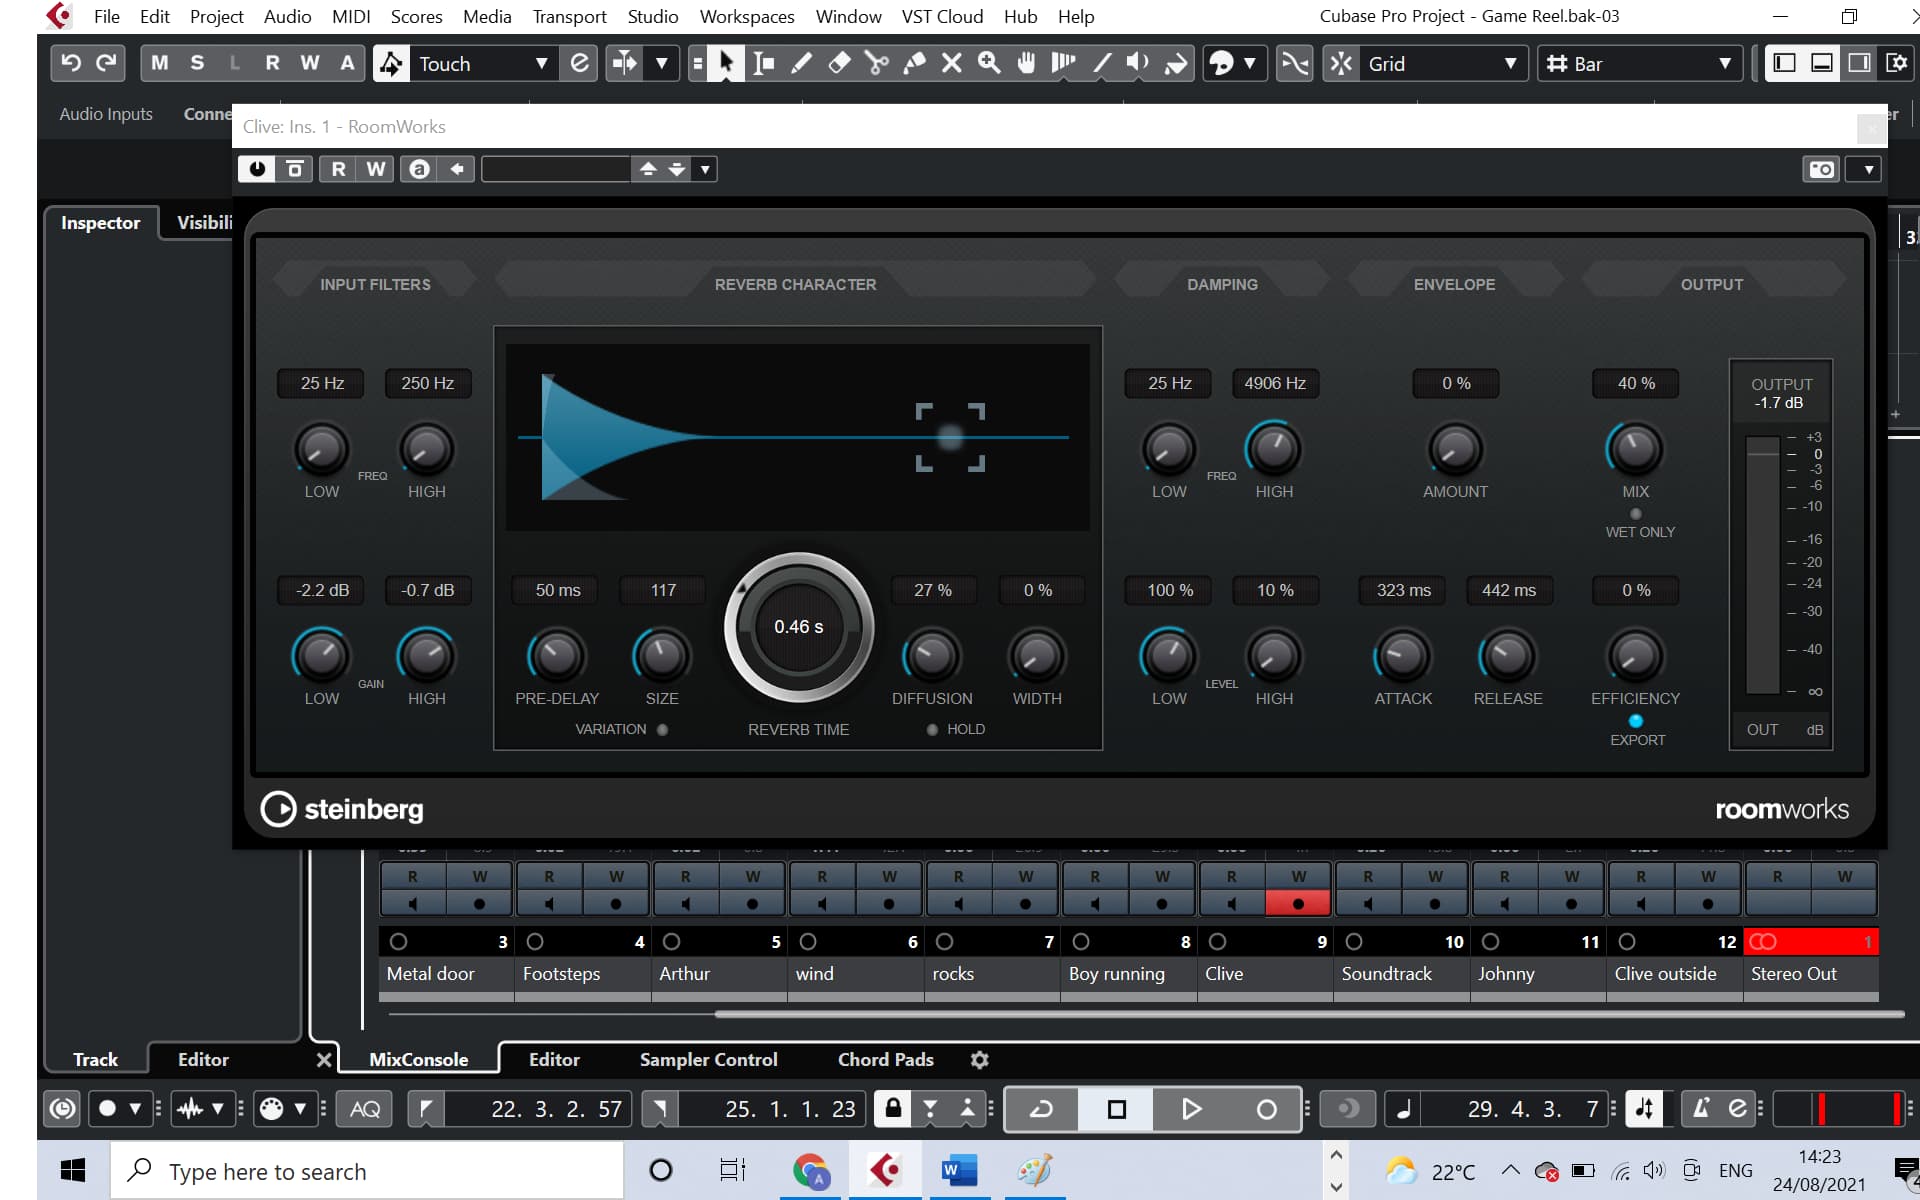
Task: Select the Glue tool
Action: click(915, 63)
